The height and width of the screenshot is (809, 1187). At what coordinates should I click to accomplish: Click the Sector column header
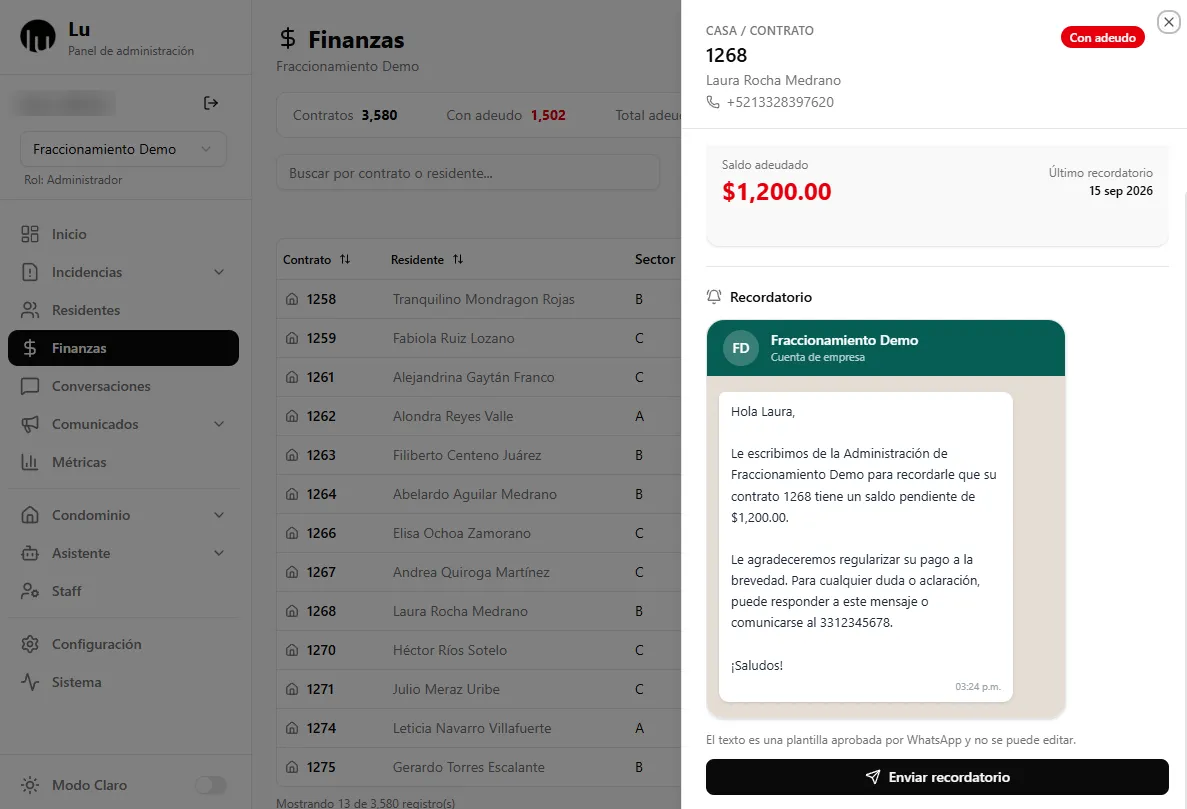(655, 259)
